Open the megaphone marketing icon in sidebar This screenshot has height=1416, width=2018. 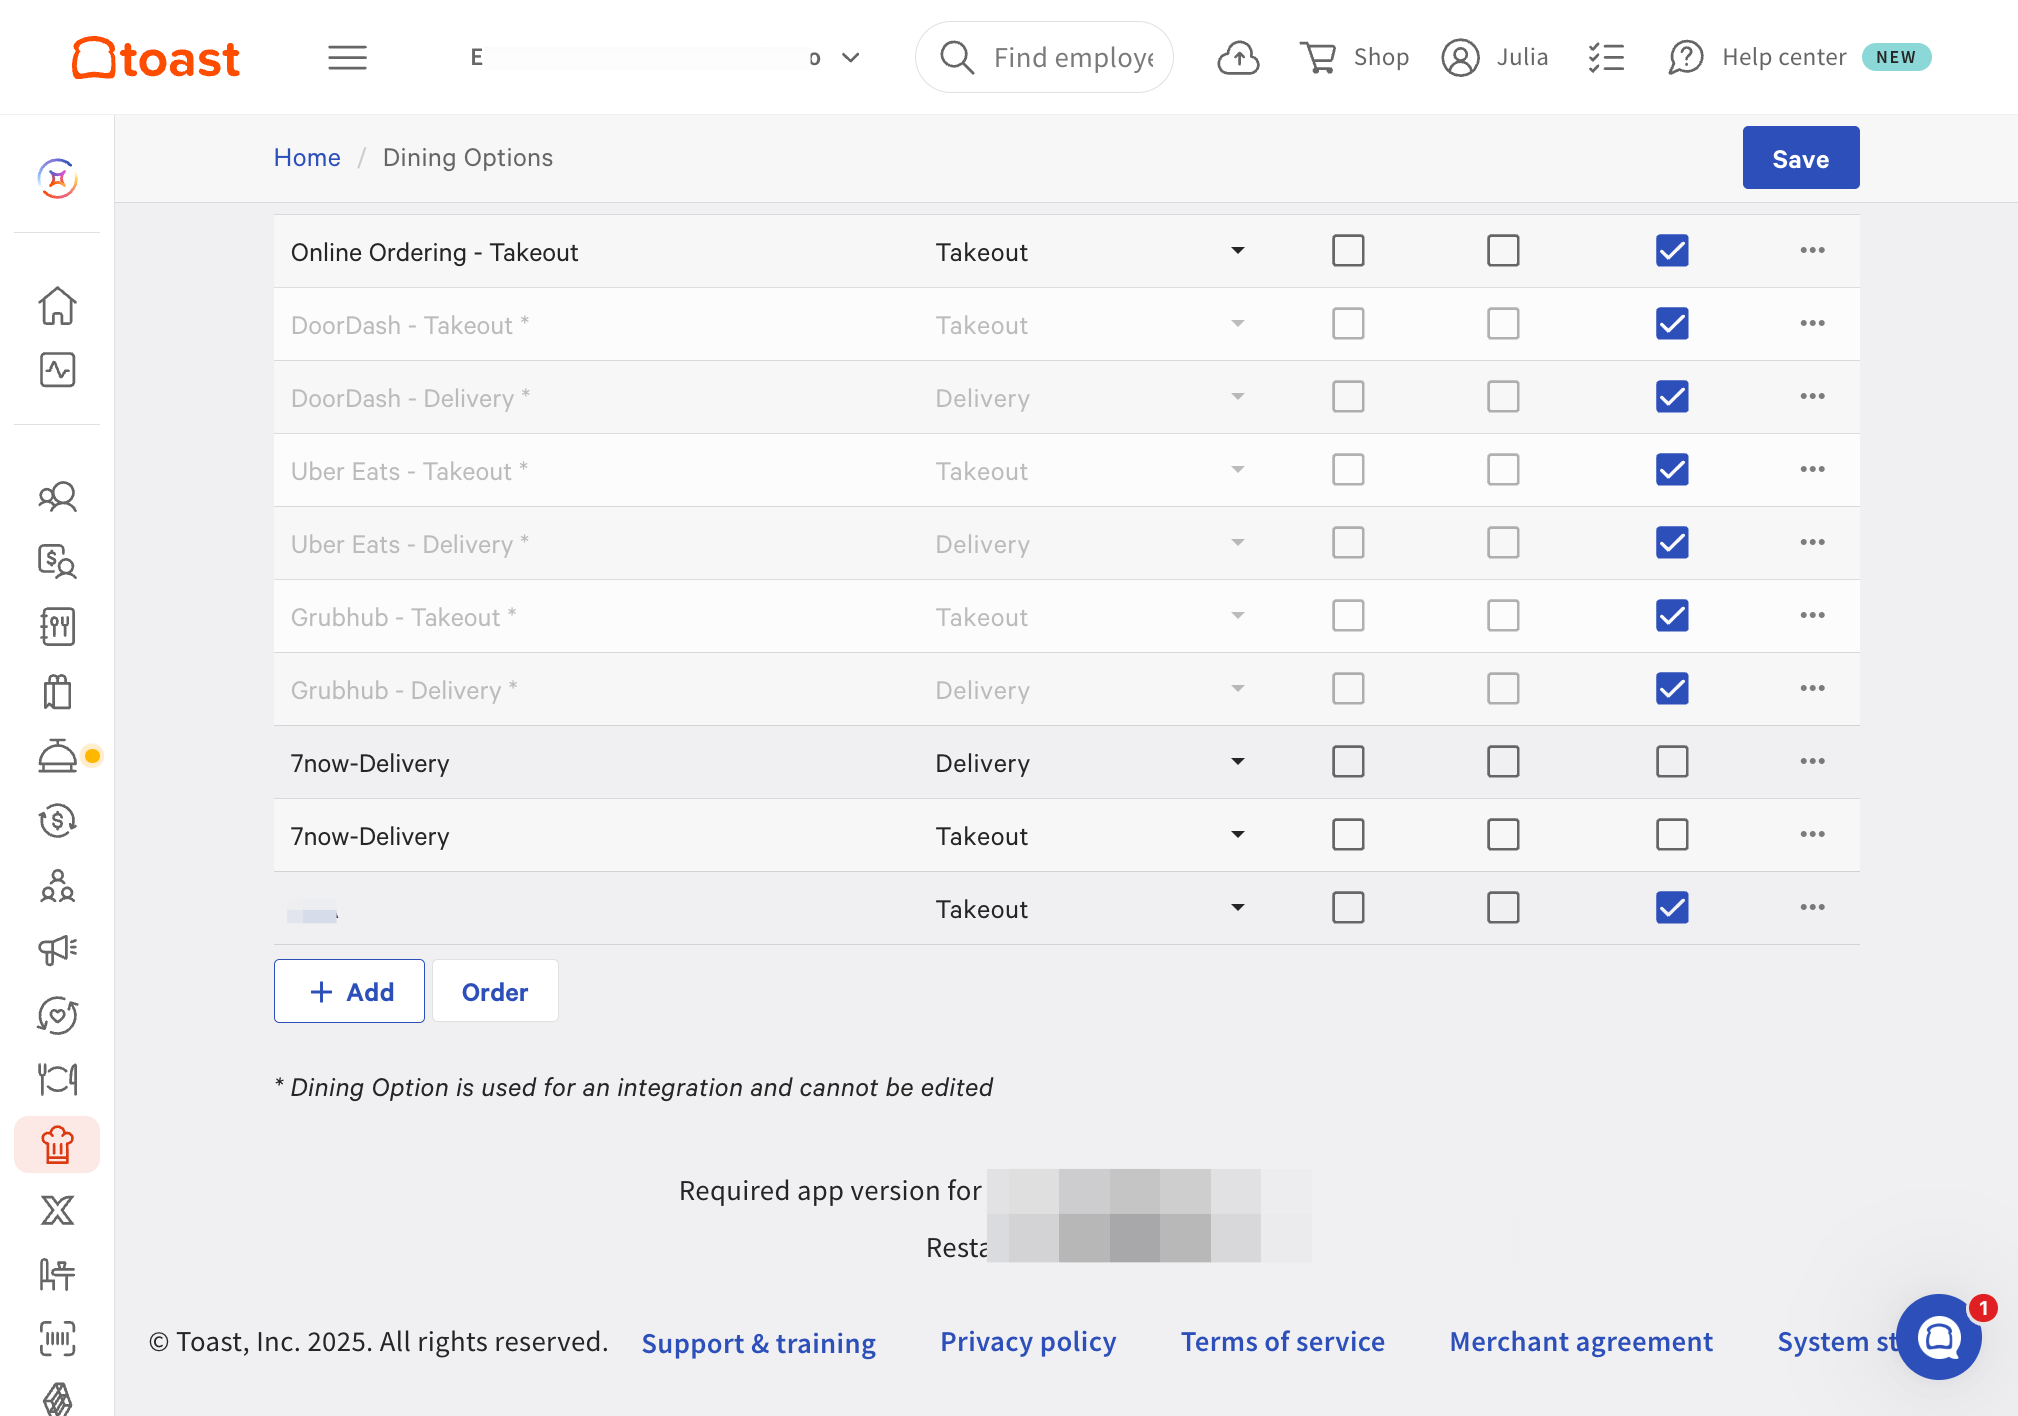point(57,950)
